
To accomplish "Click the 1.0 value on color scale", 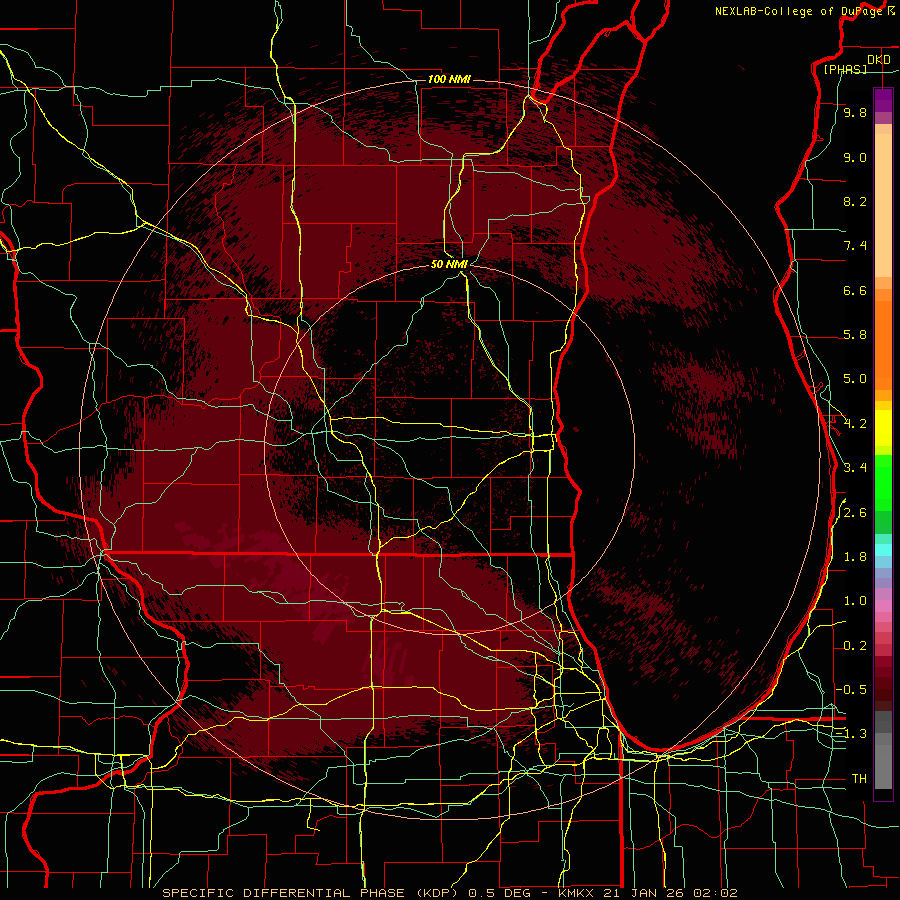I will [x=855, y=601].
